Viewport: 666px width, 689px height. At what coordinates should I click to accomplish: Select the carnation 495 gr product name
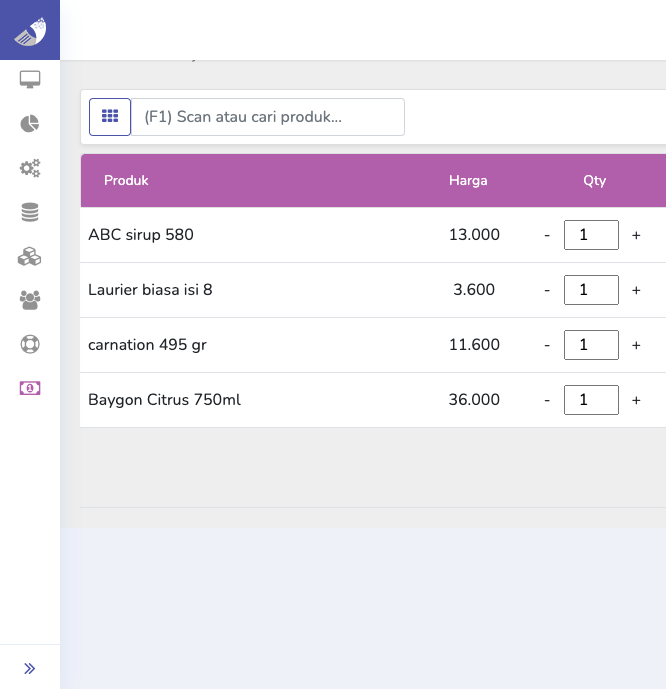coord(147,344)
